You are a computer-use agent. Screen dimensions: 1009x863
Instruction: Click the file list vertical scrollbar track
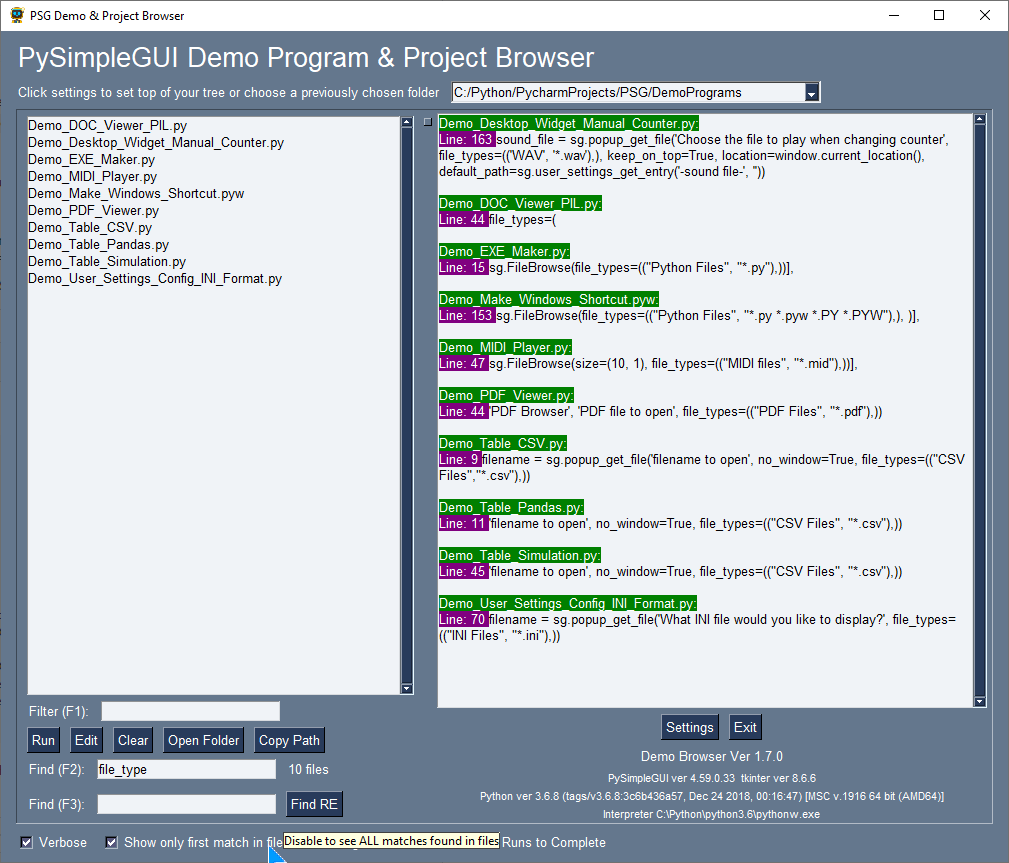407,405
